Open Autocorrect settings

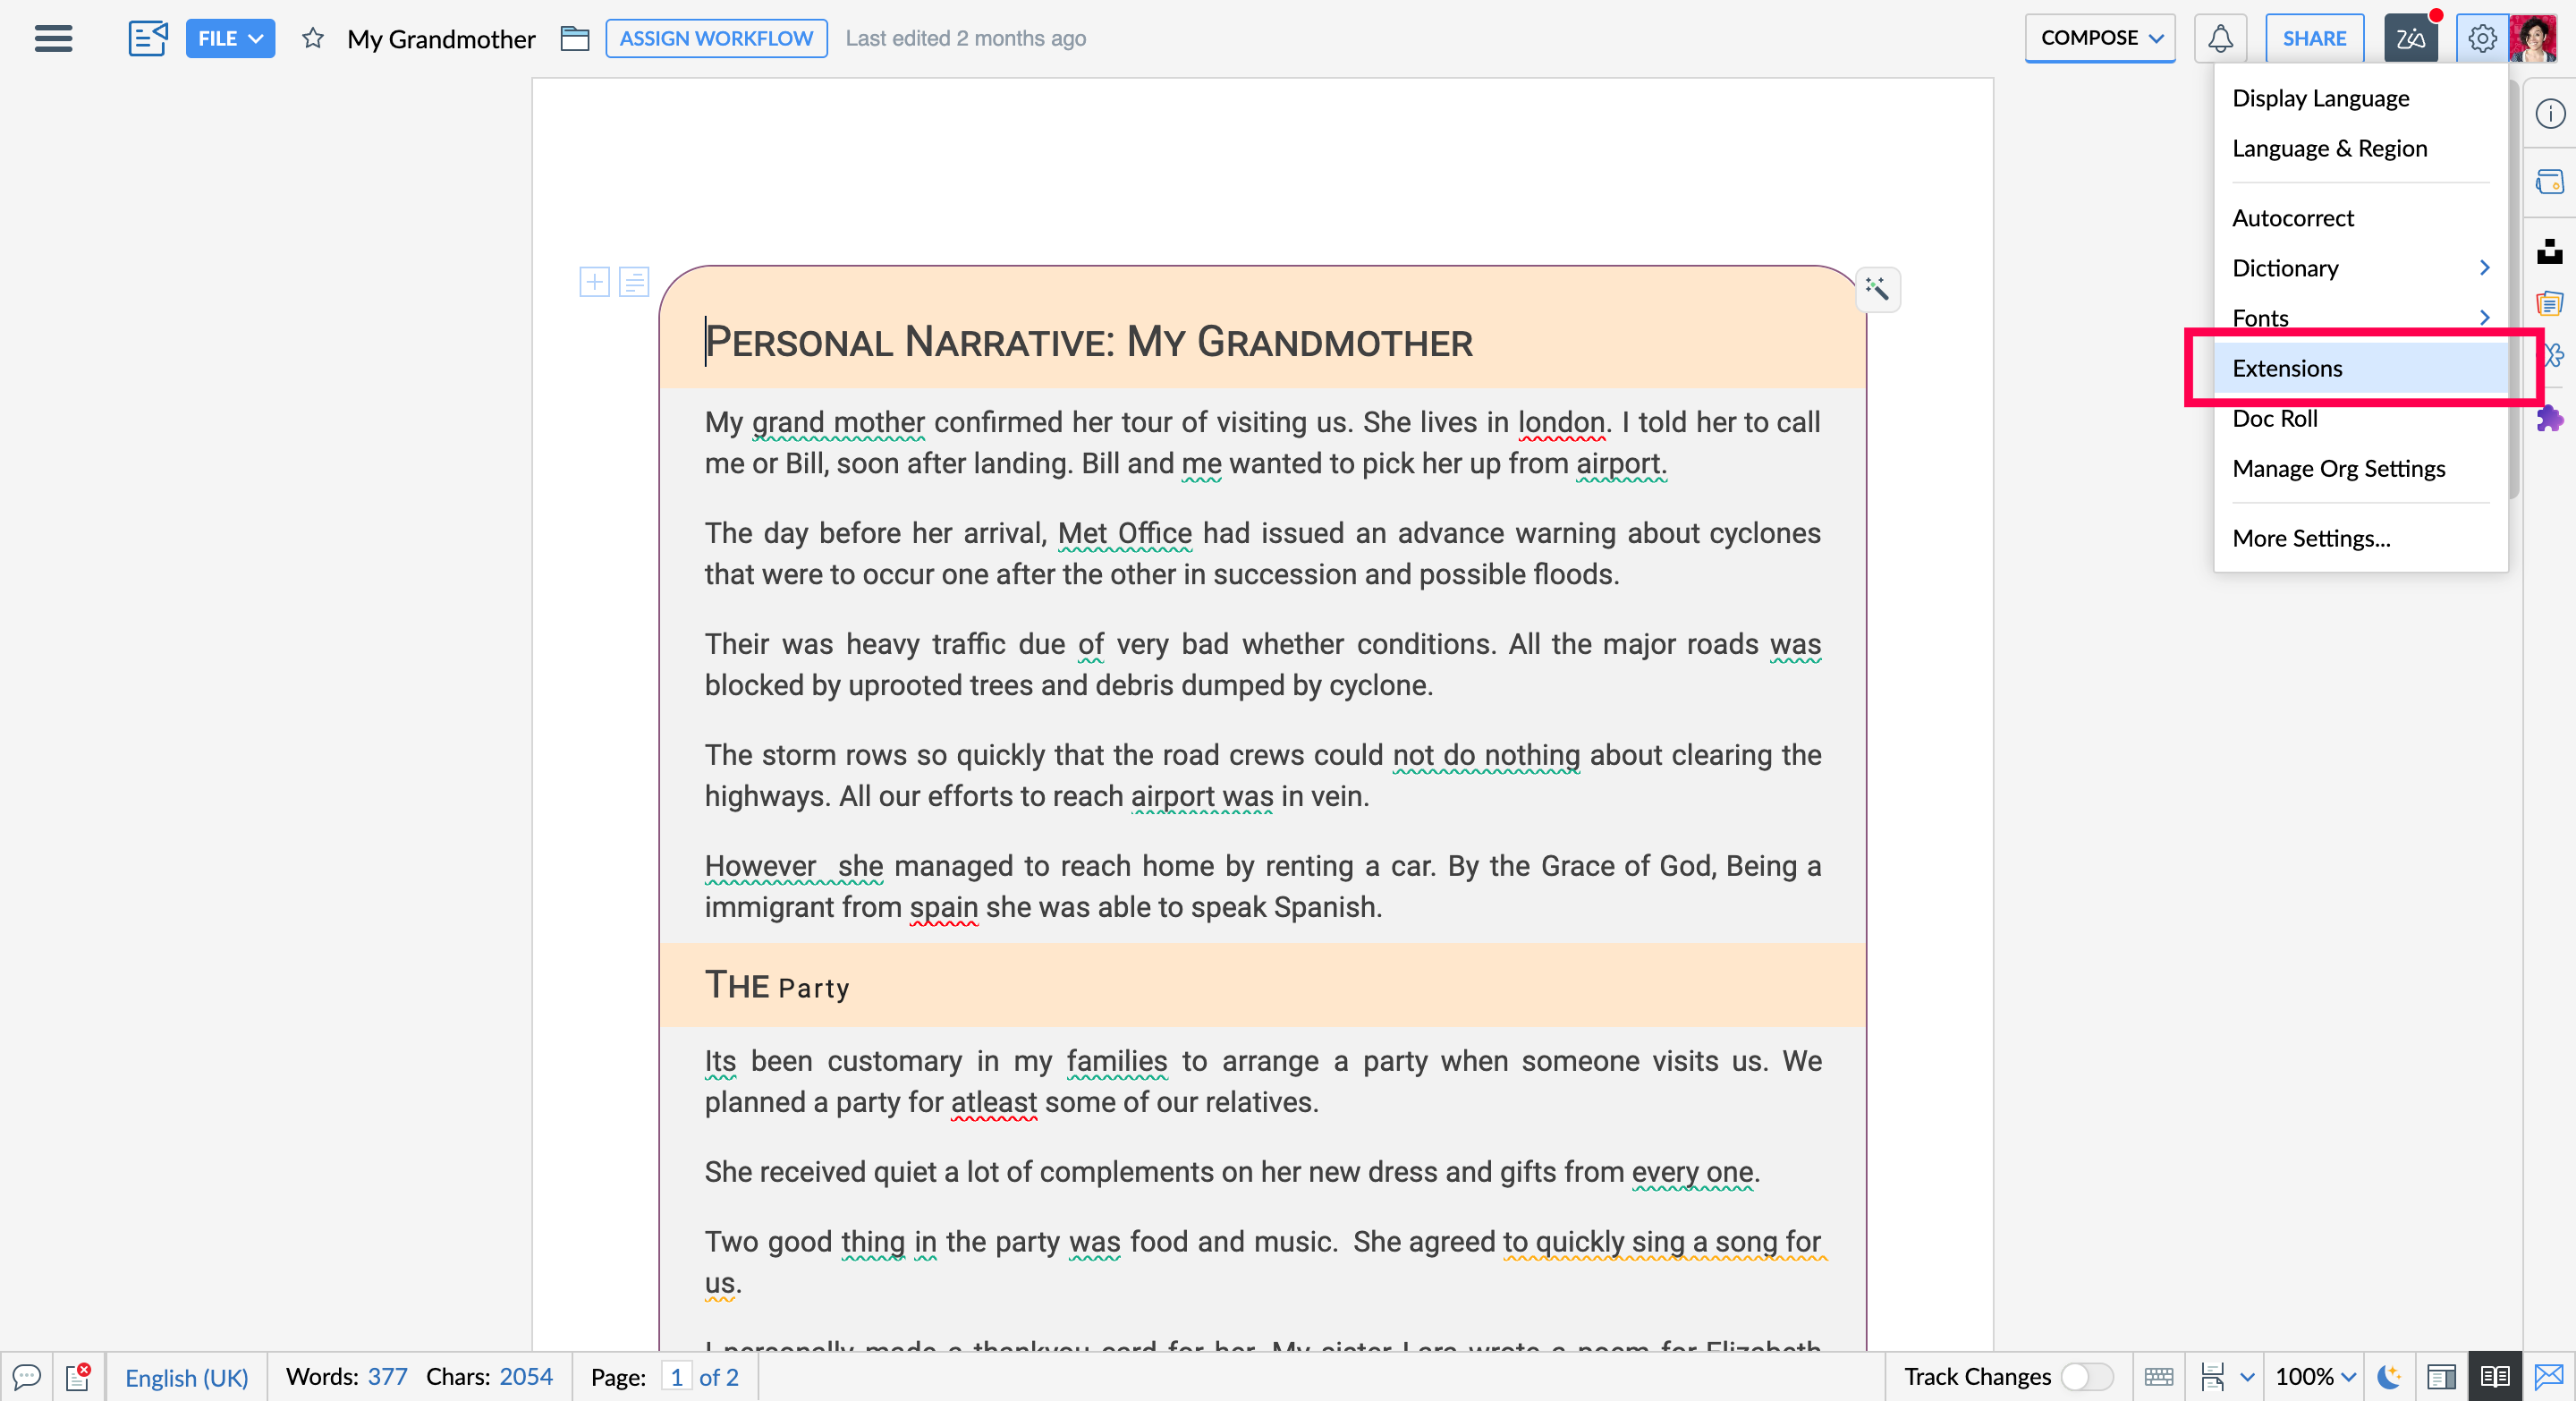(x=2360, y=218)
